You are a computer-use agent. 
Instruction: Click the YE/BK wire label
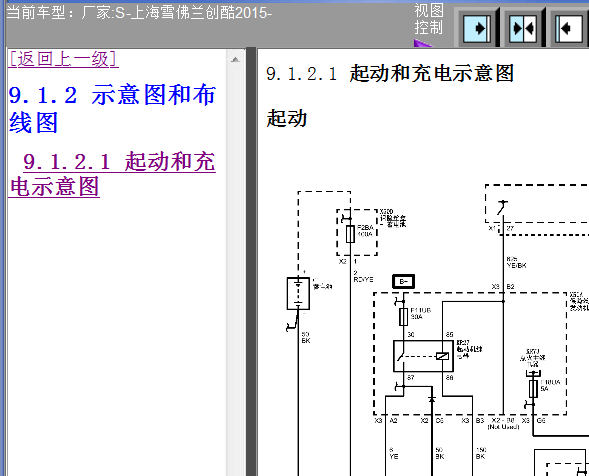(x=516, y=265)
